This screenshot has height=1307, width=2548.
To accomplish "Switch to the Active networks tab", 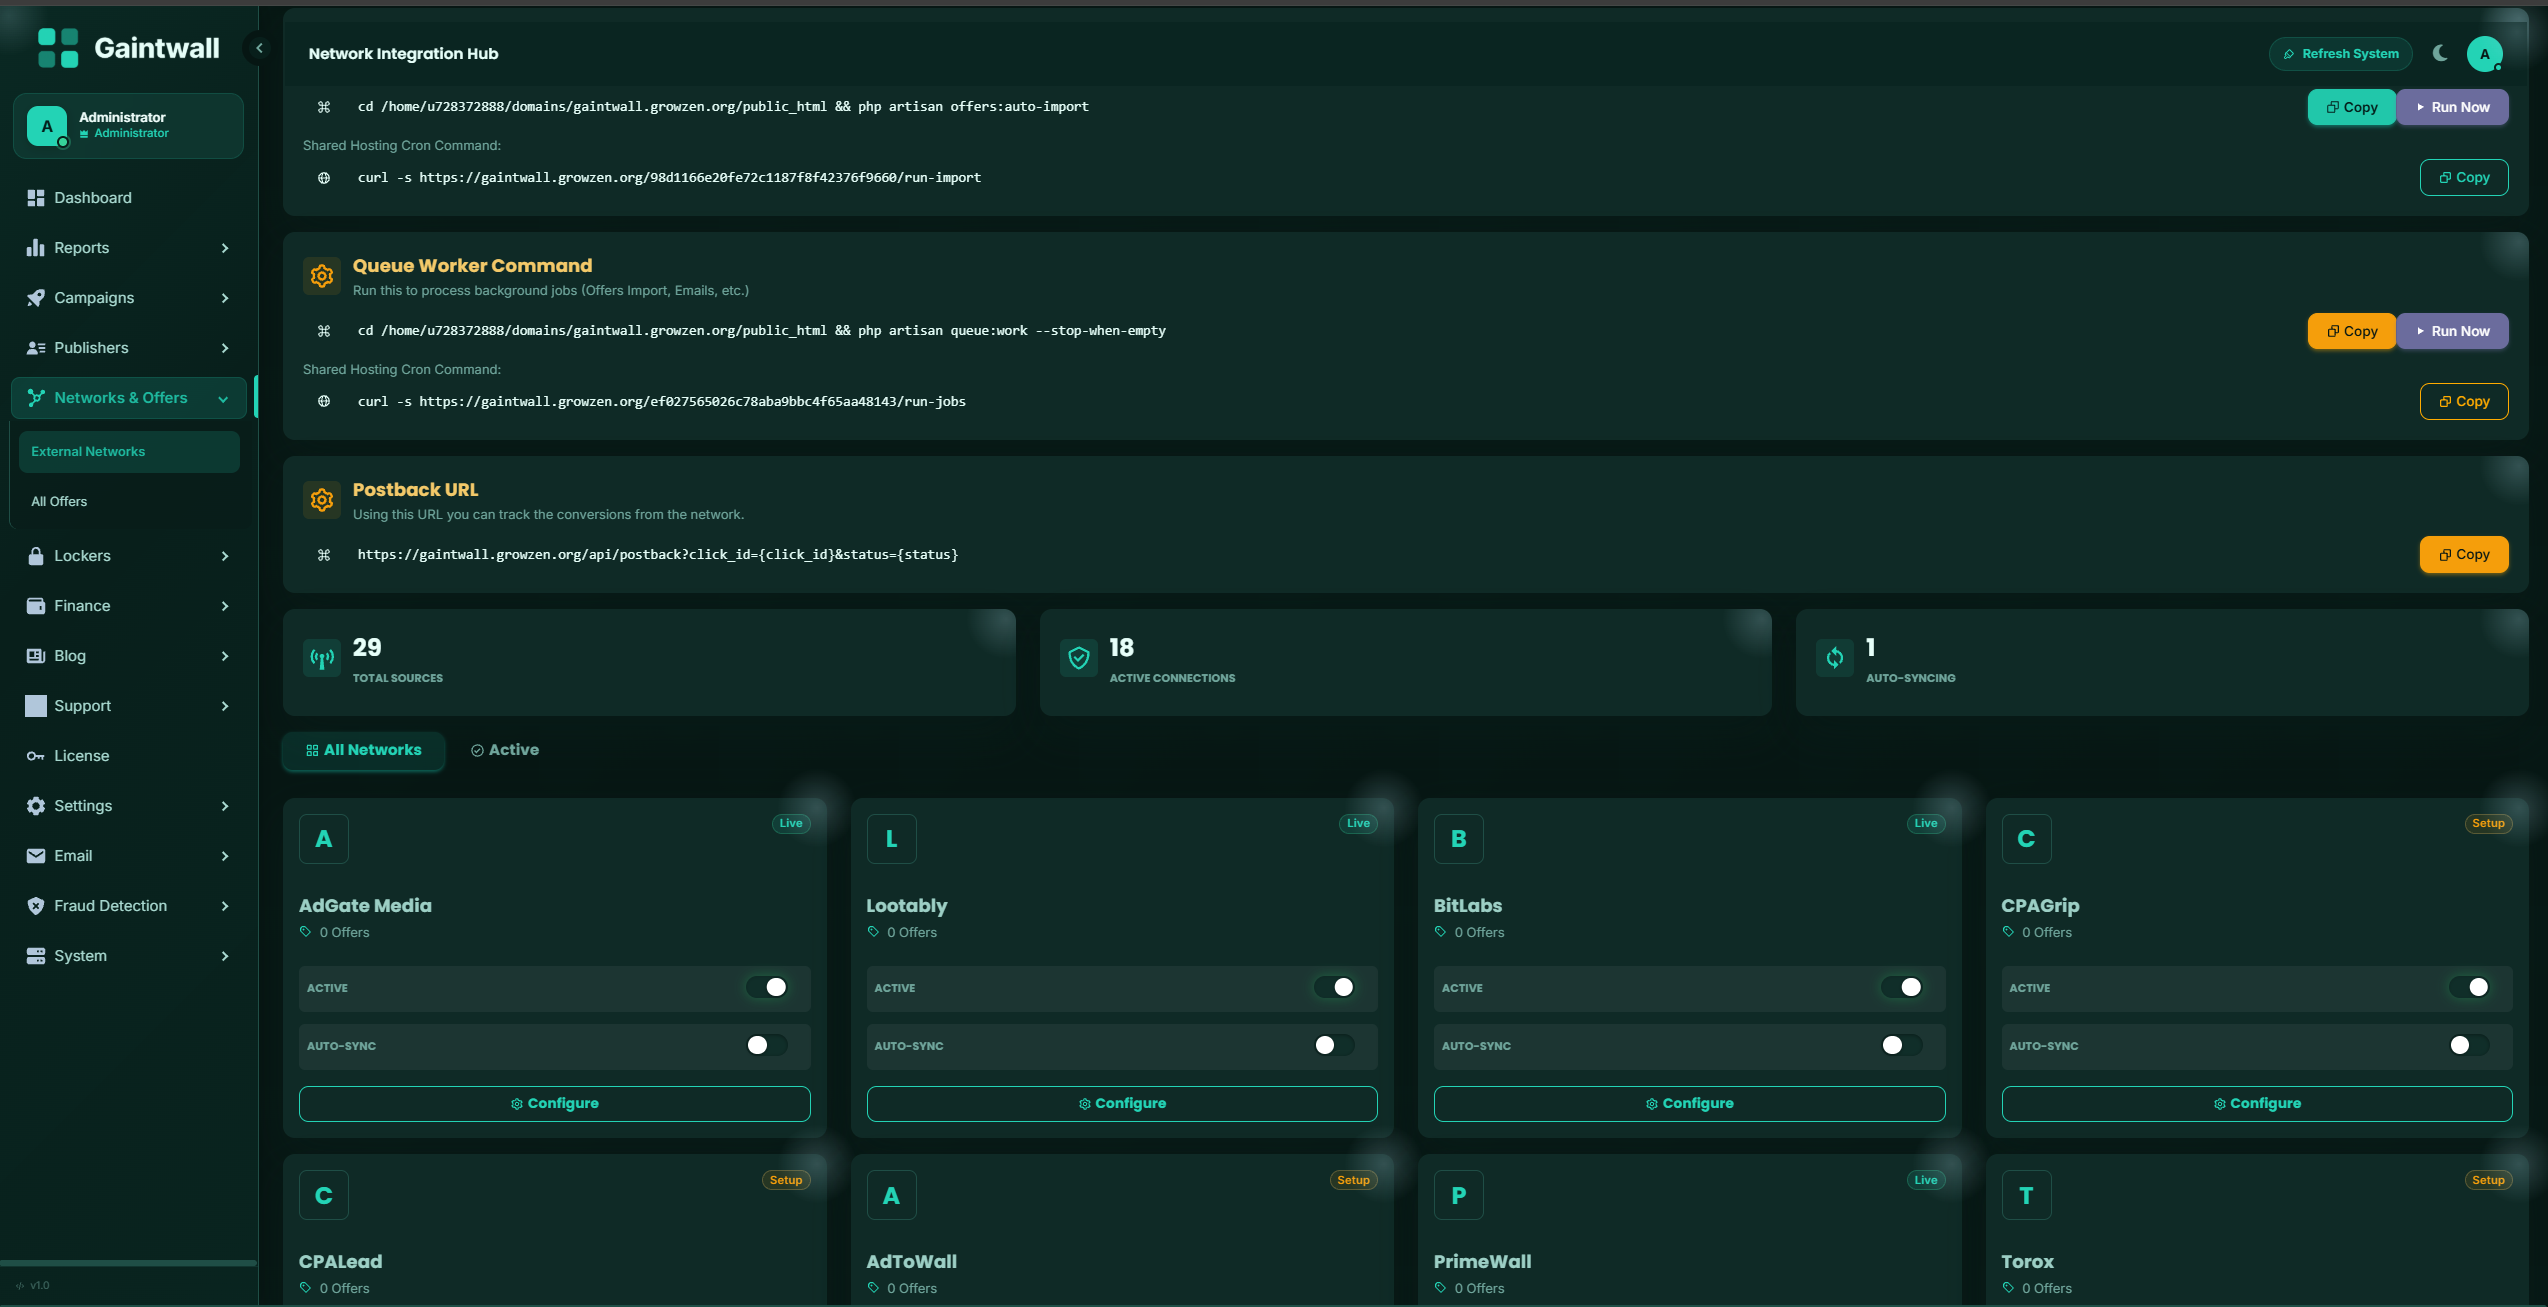I will pos(505,749).
